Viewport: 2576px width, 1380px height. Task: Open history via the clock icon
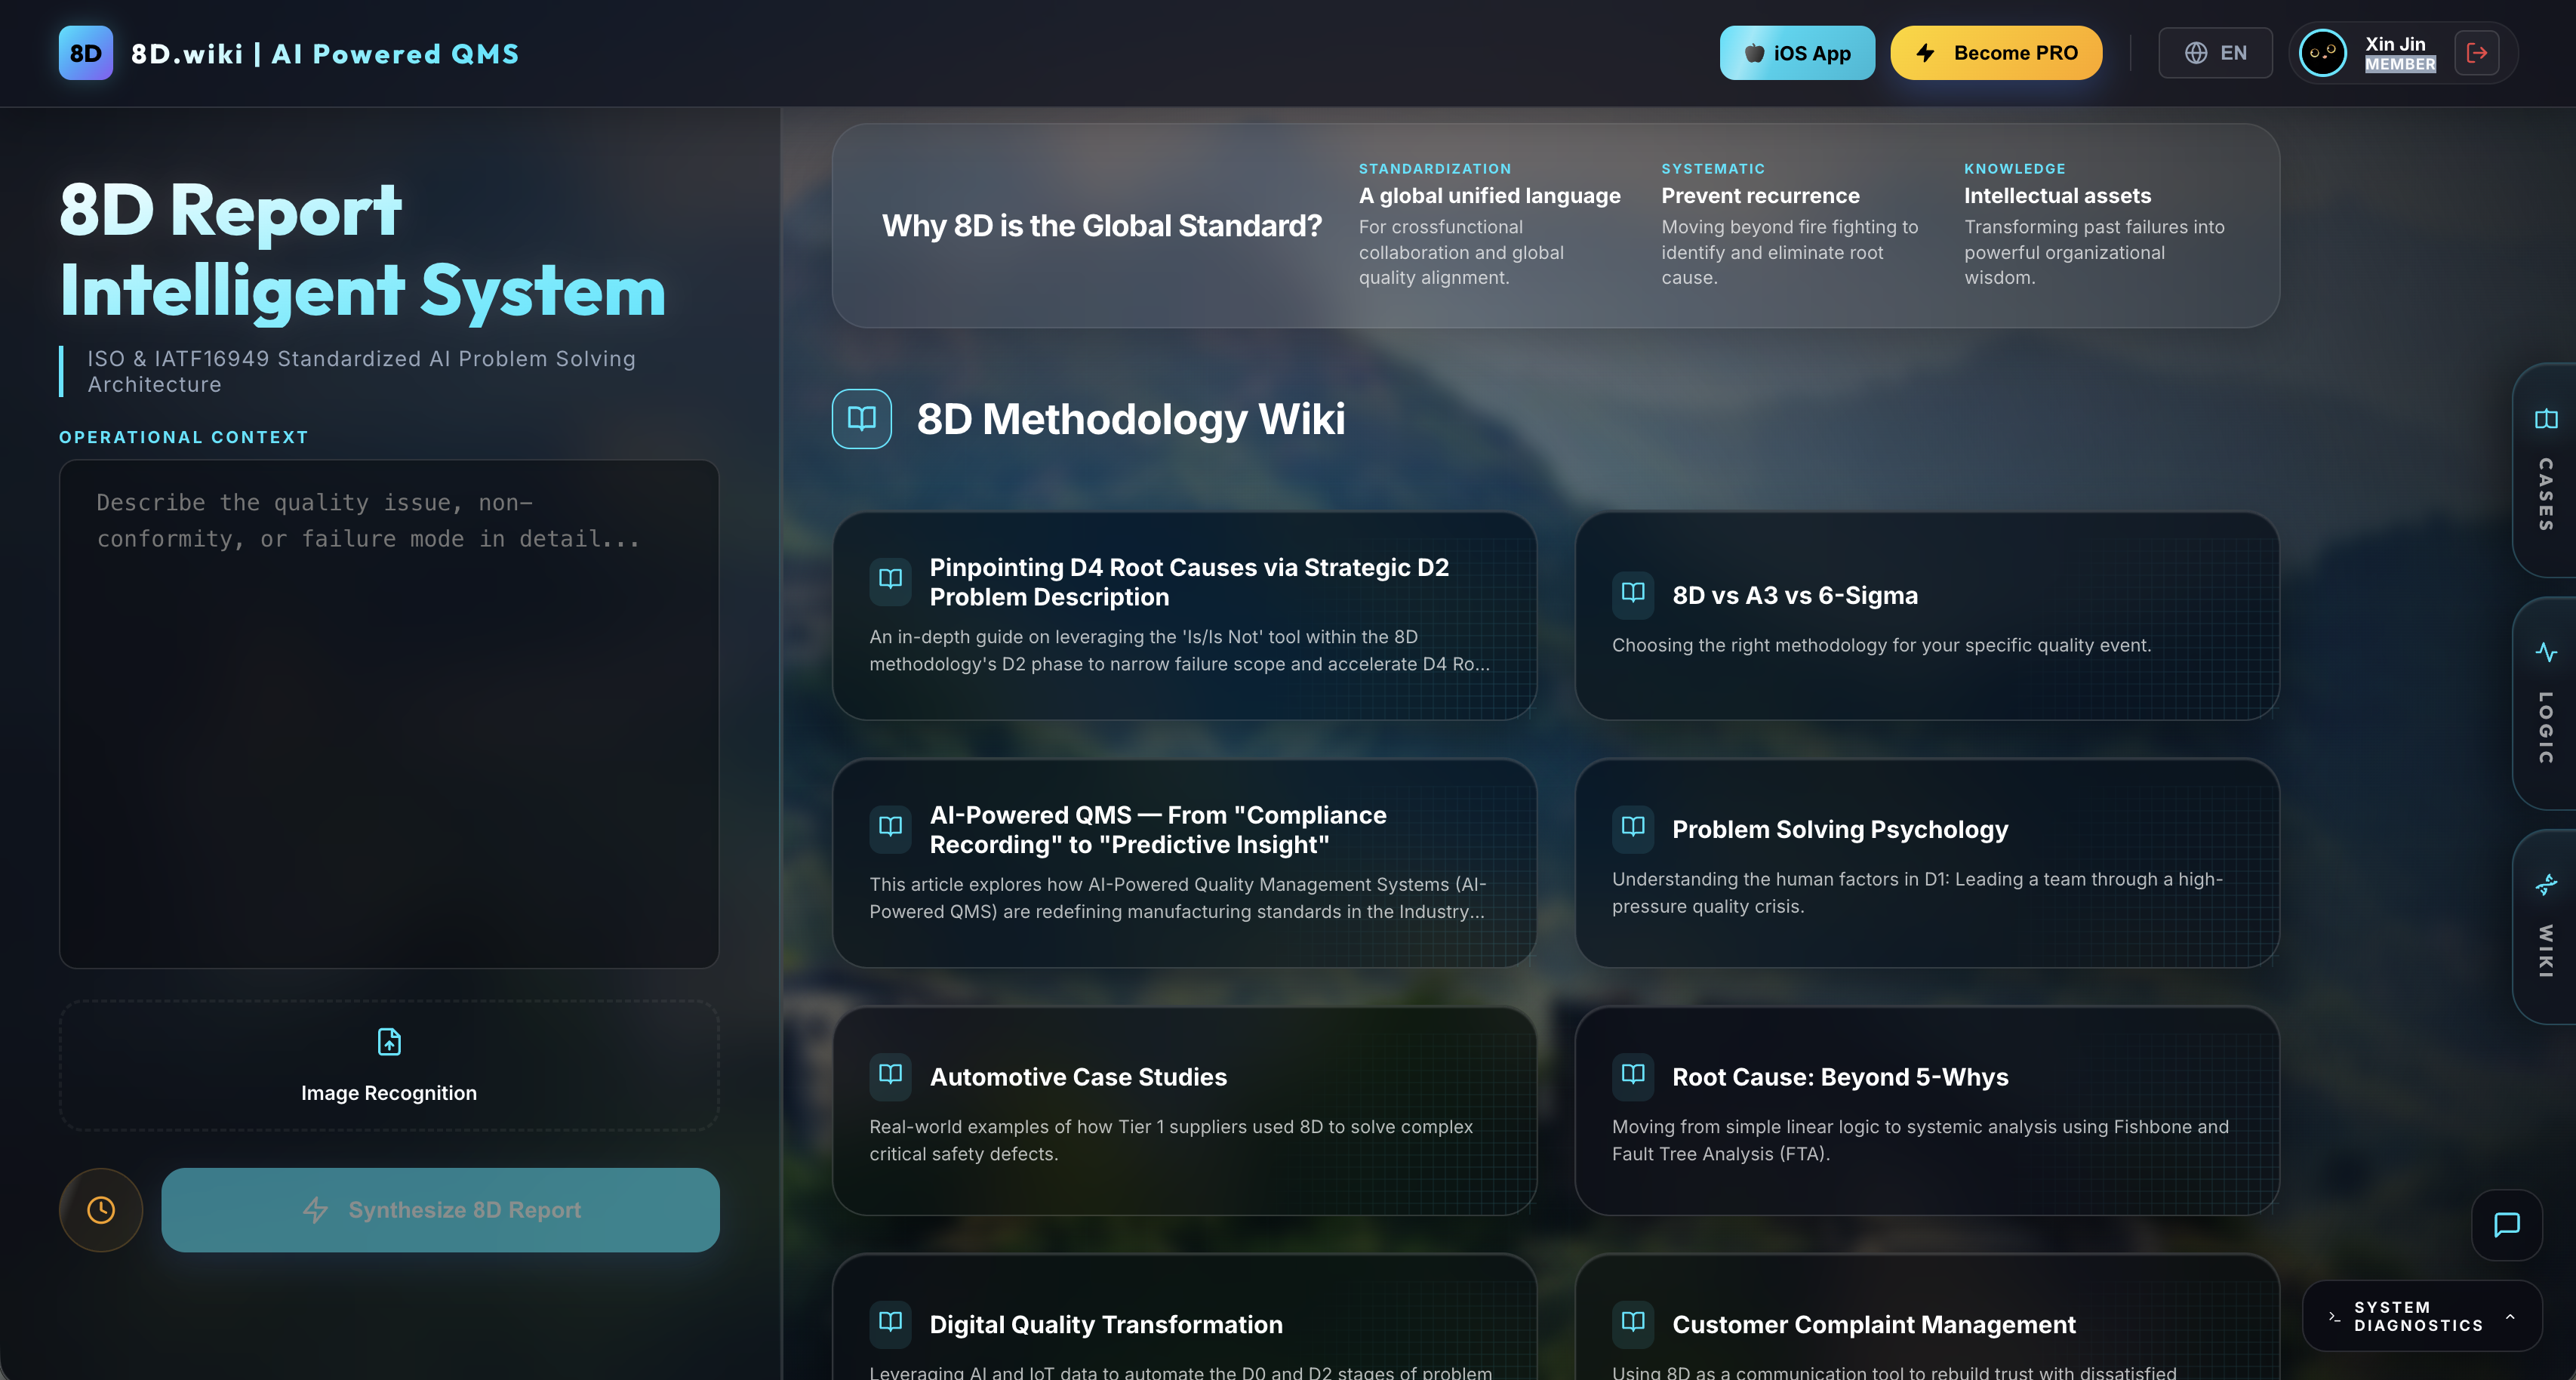(101, 1210)
